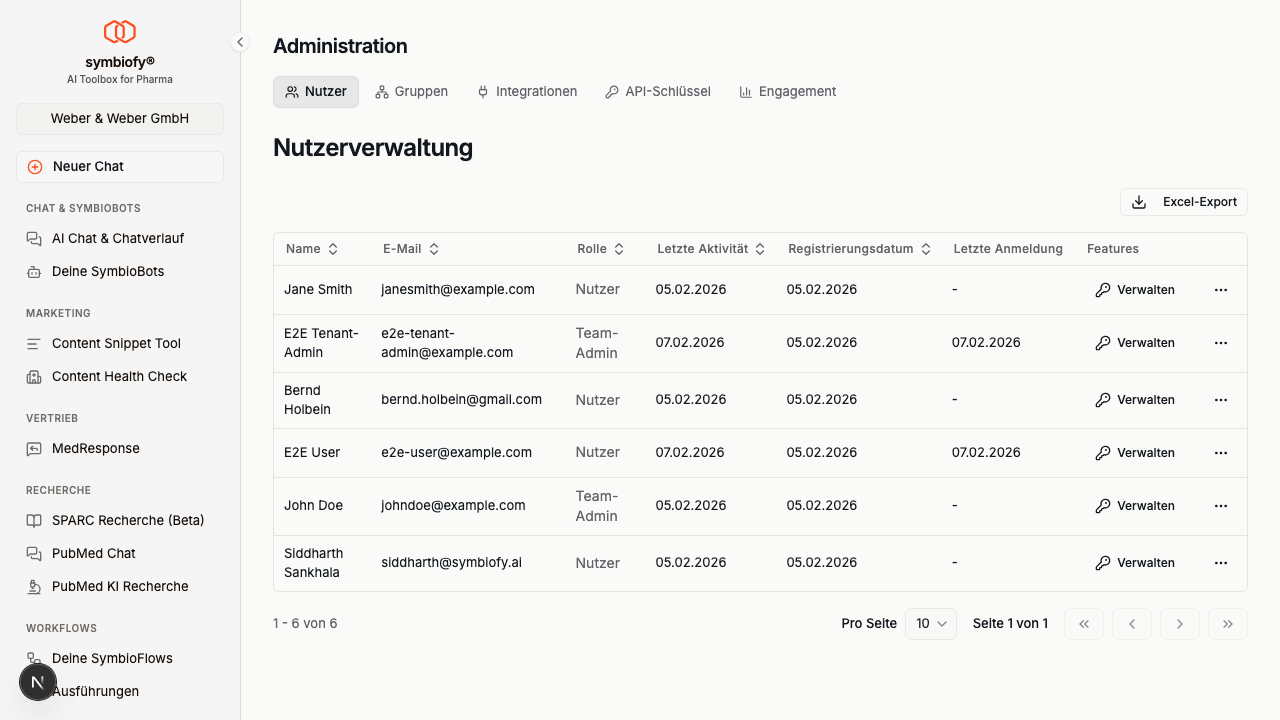Open PubMed Chat from the sidebar
1280x720 pixels.
pyautogui.click(x=92, y=553)
